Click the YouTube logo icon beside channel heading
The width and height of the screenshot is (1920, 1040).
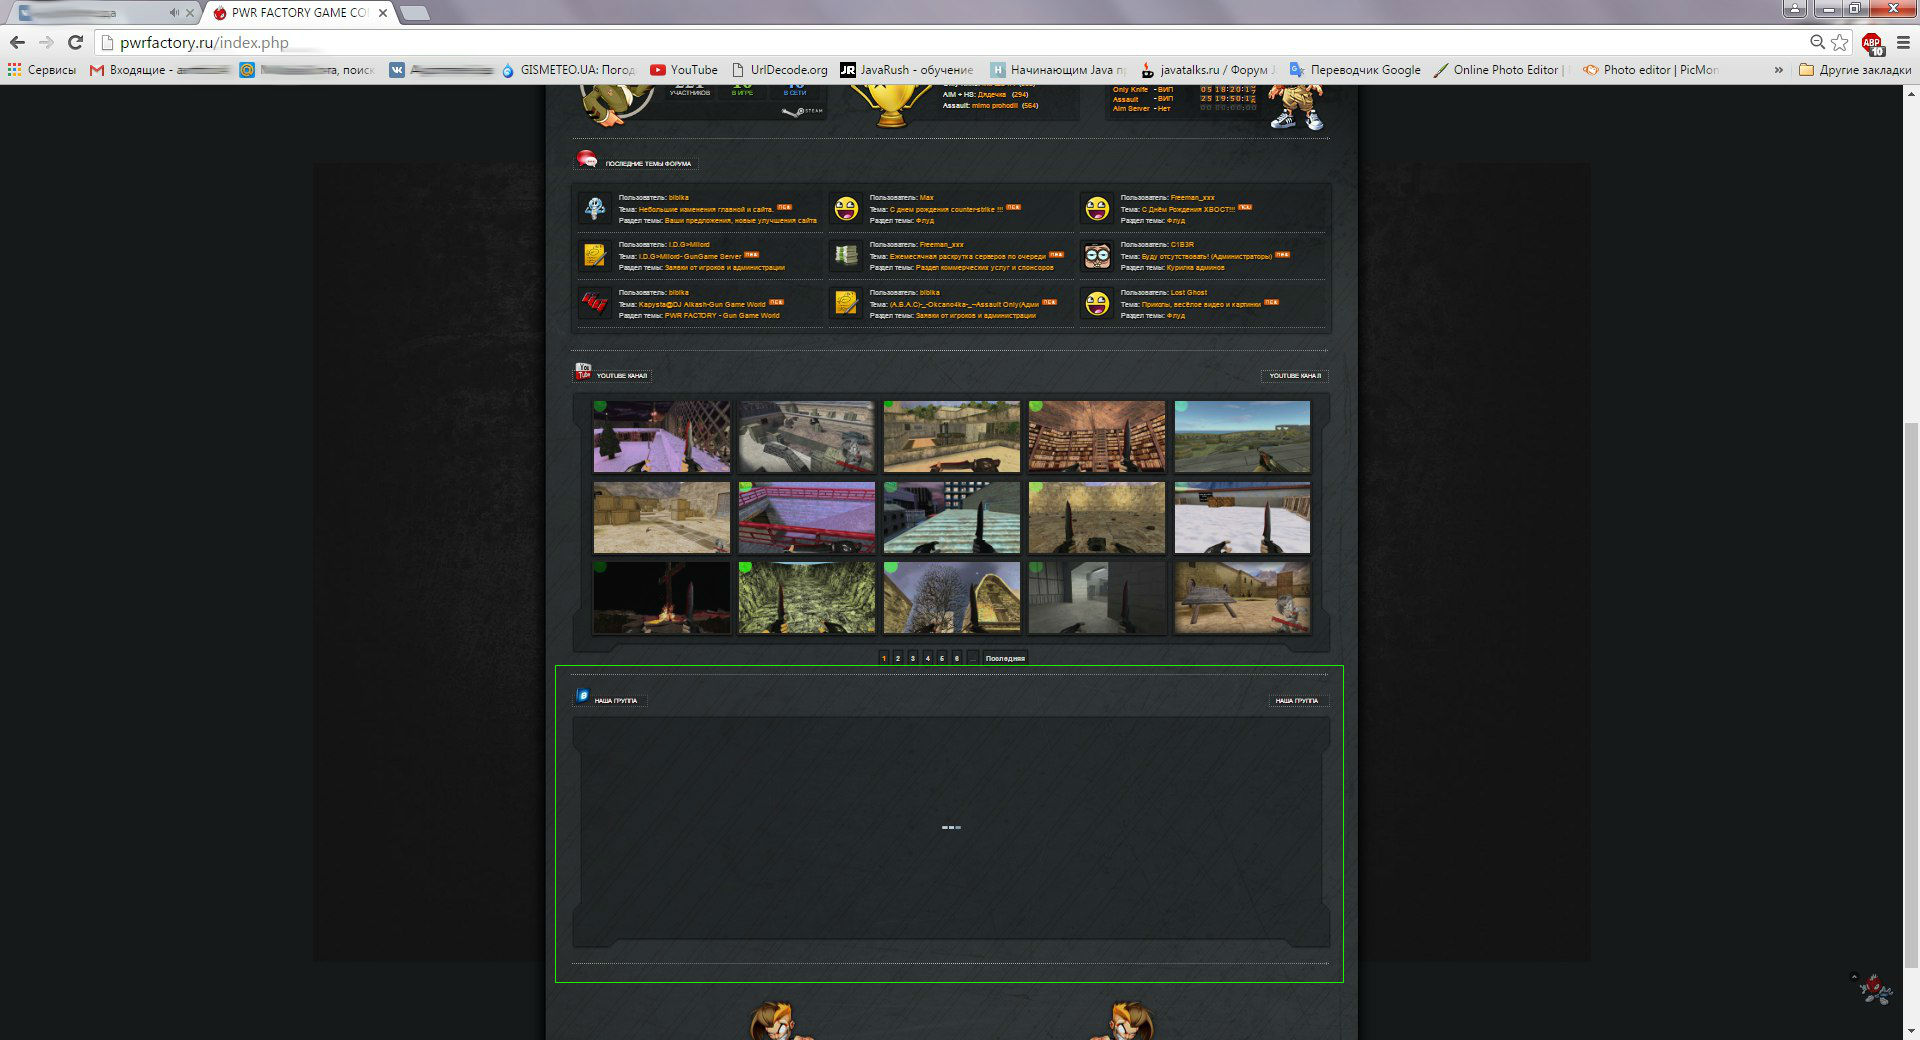pos(583,372)
